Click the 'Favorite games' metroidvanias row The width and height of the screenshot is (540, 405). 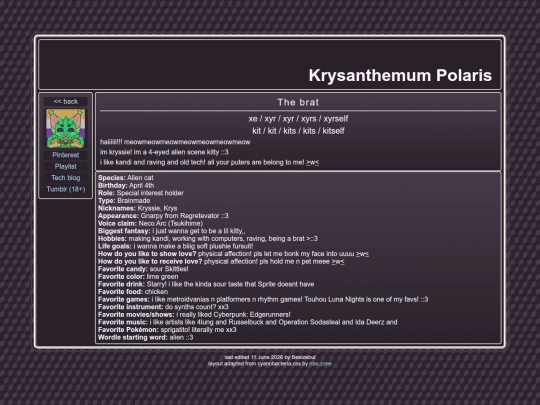click(x=263, y=299)
